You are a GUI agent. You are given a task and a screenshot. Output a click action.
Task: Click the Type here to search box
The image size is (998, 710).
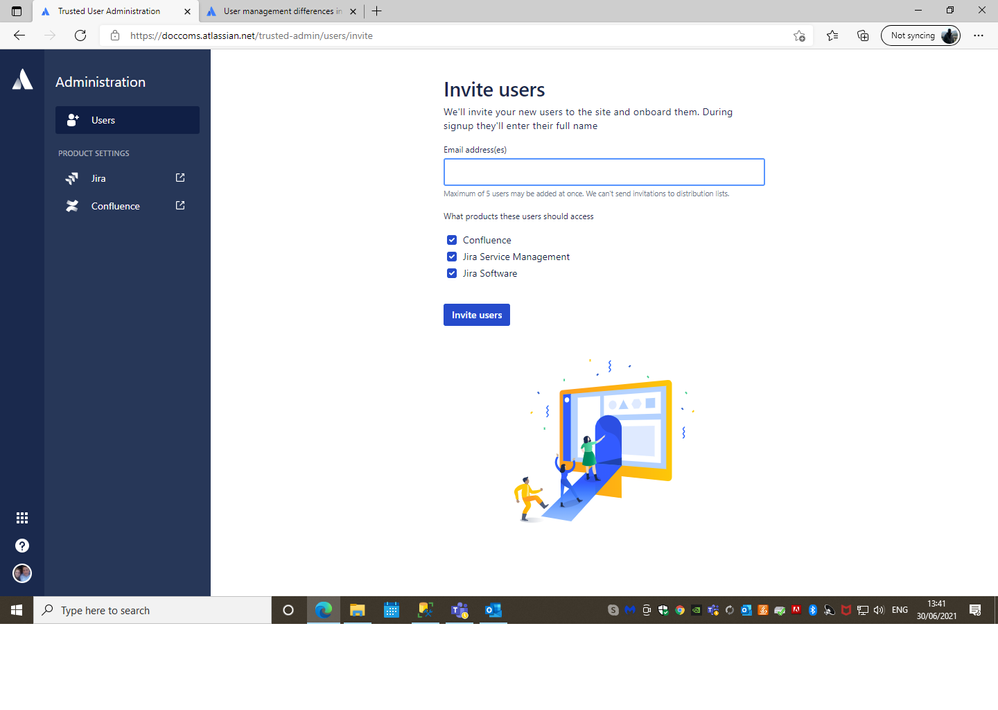[152, 610]
